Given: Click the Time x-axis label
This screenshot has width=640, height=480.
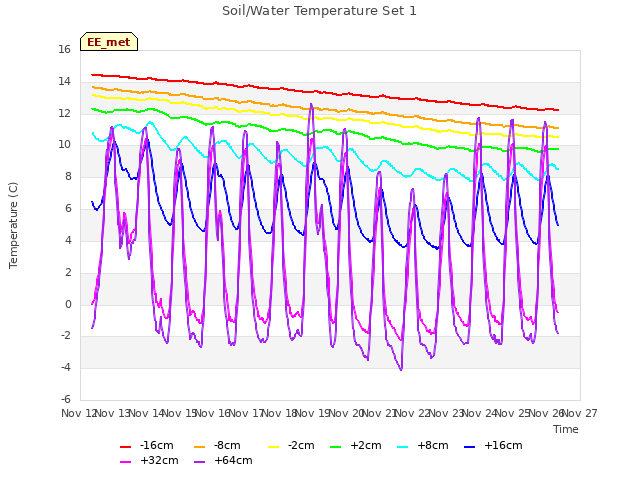Looking at the screenshot, I should (566, 429).
